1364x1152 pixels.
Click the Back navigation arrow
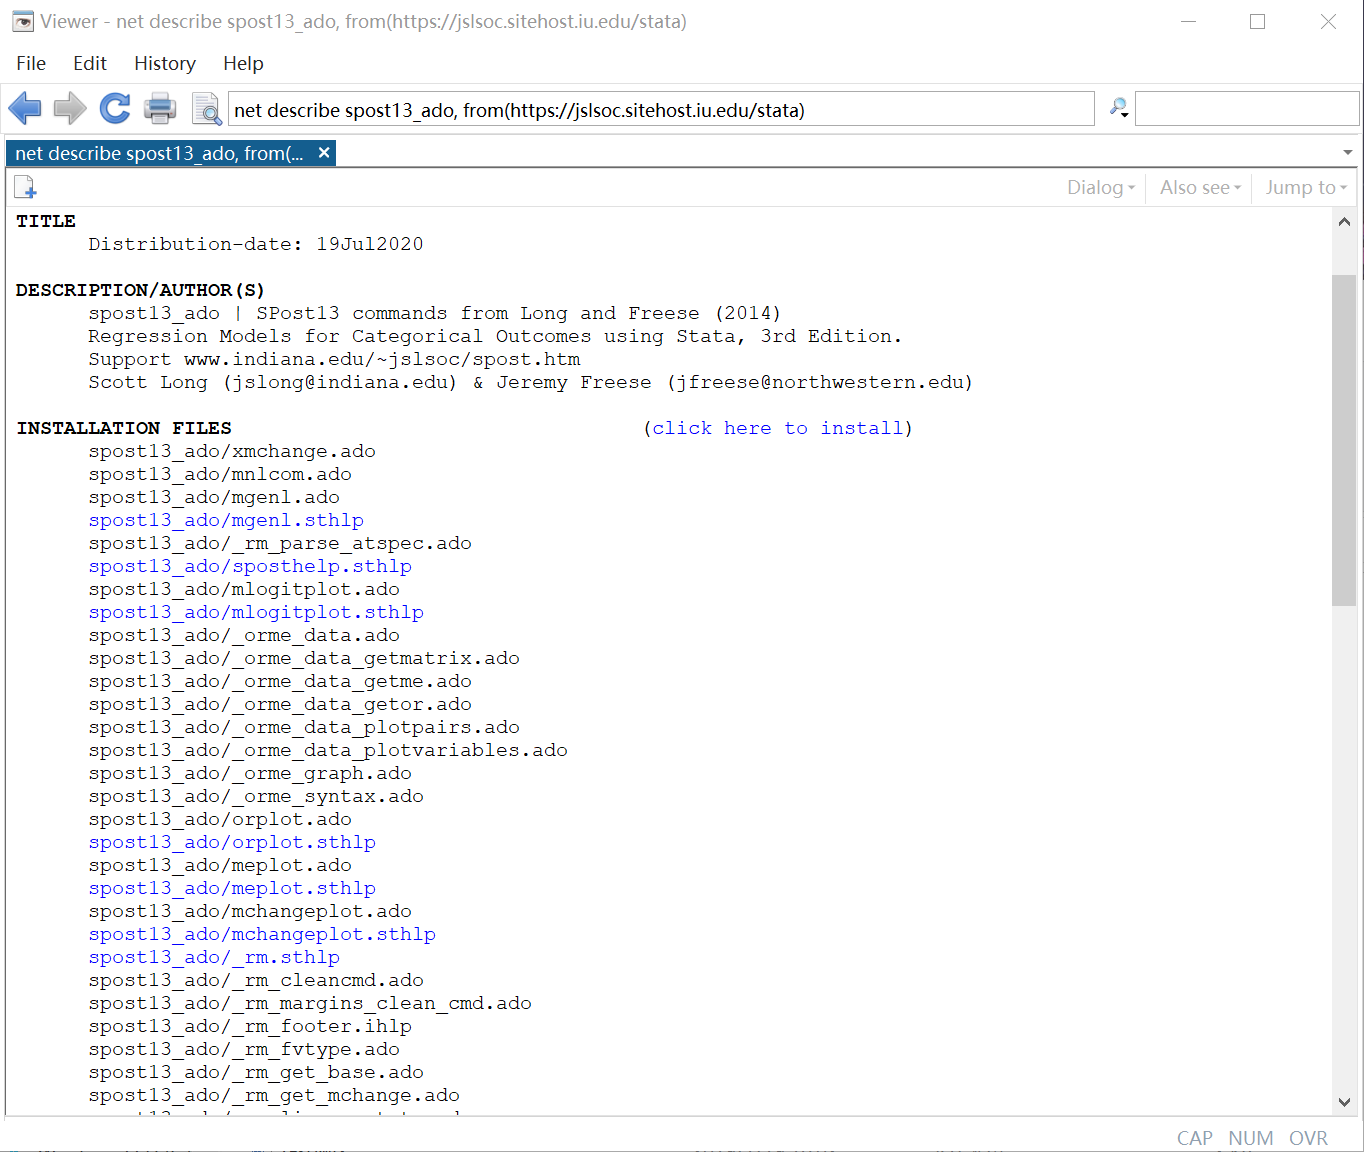pyautogui.click(x=25, y=108)
